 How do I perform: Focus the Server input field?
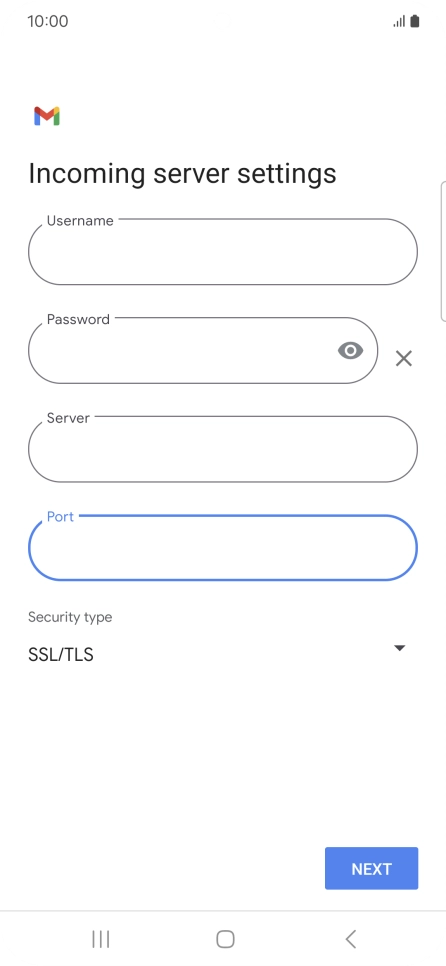click(223, 448)
